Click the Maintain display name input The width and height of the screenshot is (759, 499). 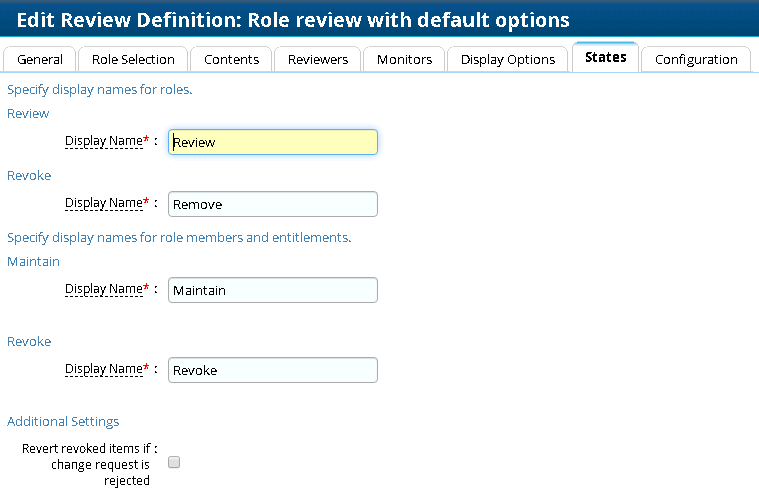tap(273, 290)
